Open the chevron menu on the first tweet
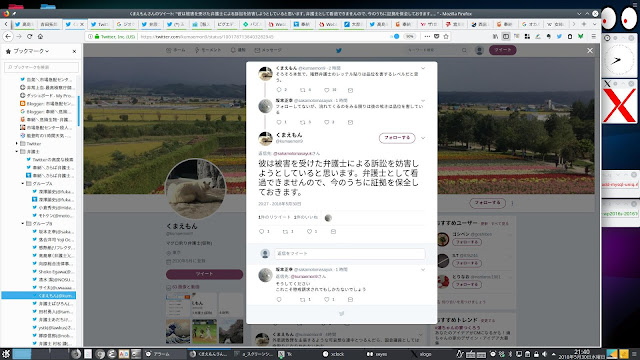This screenshot has height=360, width=640. point(423,68)
